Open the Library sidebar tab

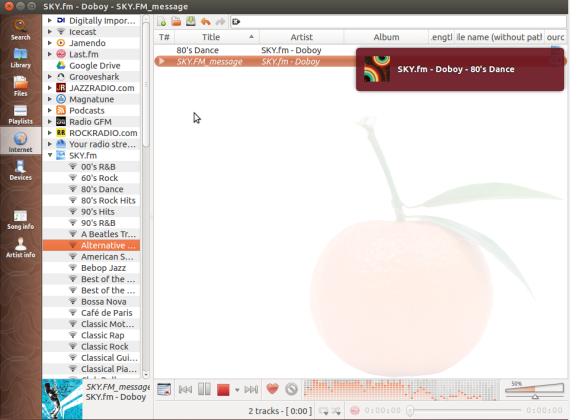click(20, 58)
